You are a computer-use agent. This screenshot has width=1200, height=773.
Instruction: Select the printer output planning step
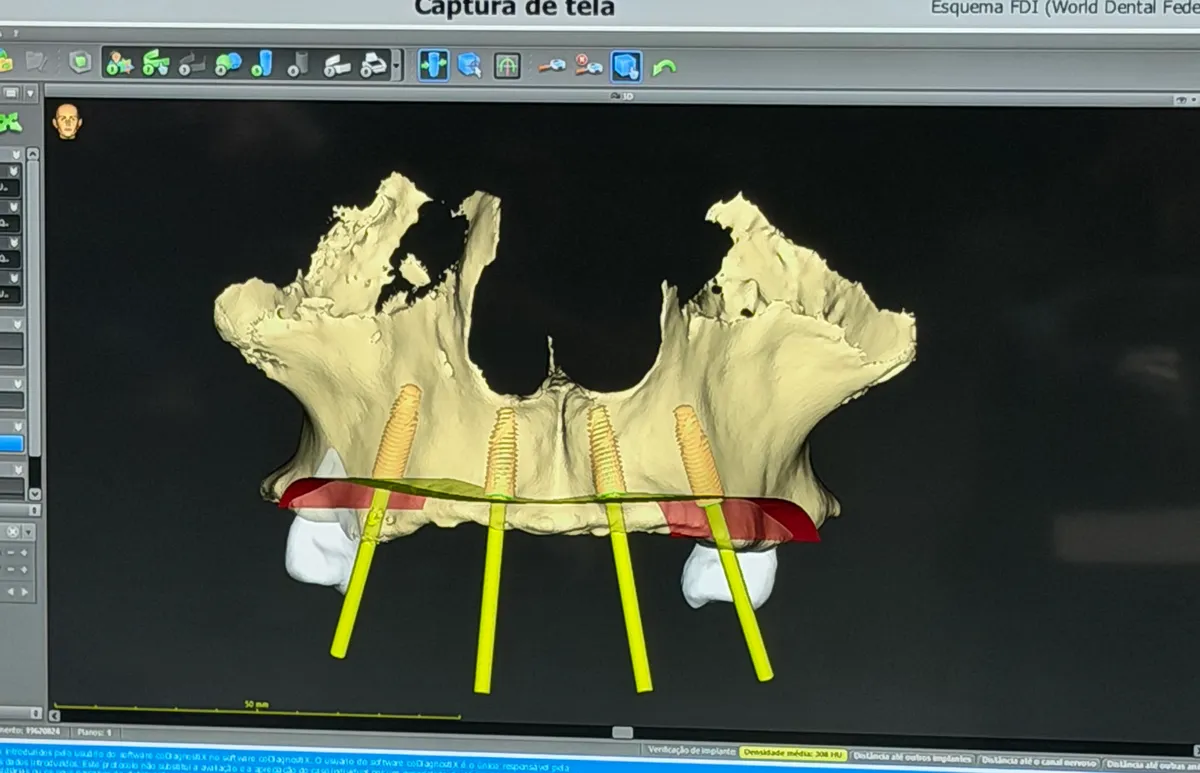(374, 65)
